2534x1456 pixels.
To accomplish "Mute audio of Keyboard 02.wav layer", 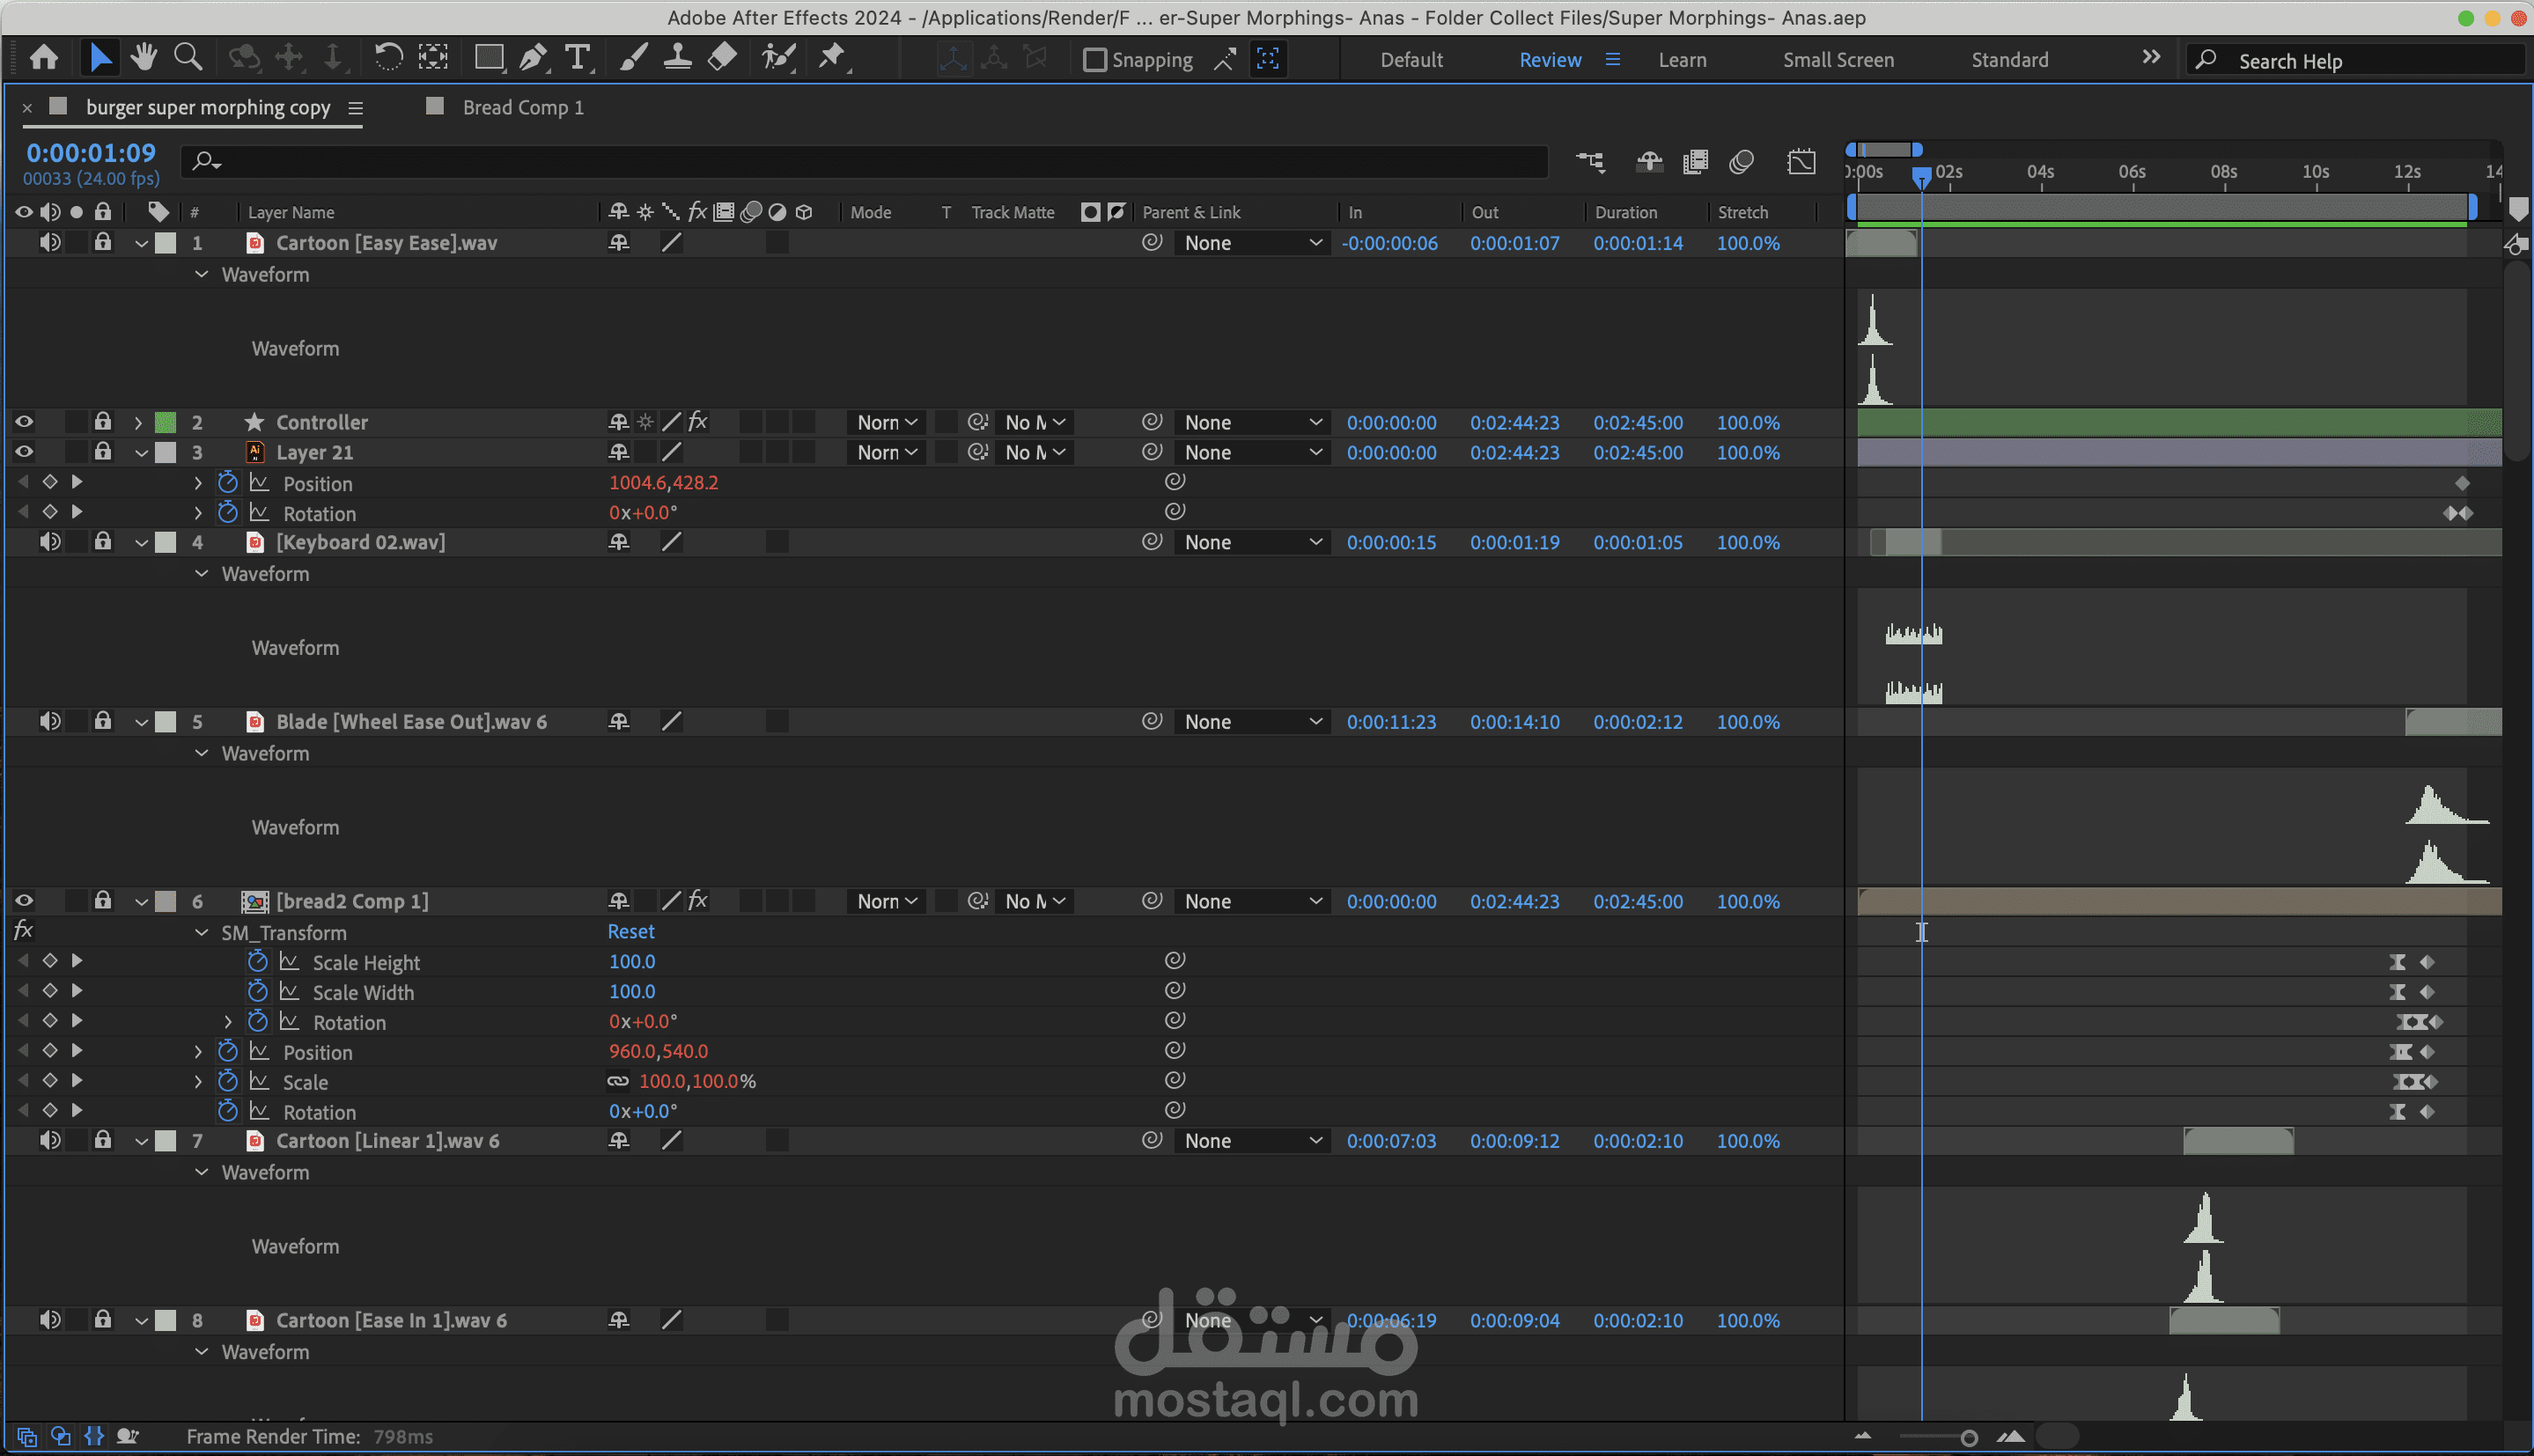I will (x=50, y=542).
